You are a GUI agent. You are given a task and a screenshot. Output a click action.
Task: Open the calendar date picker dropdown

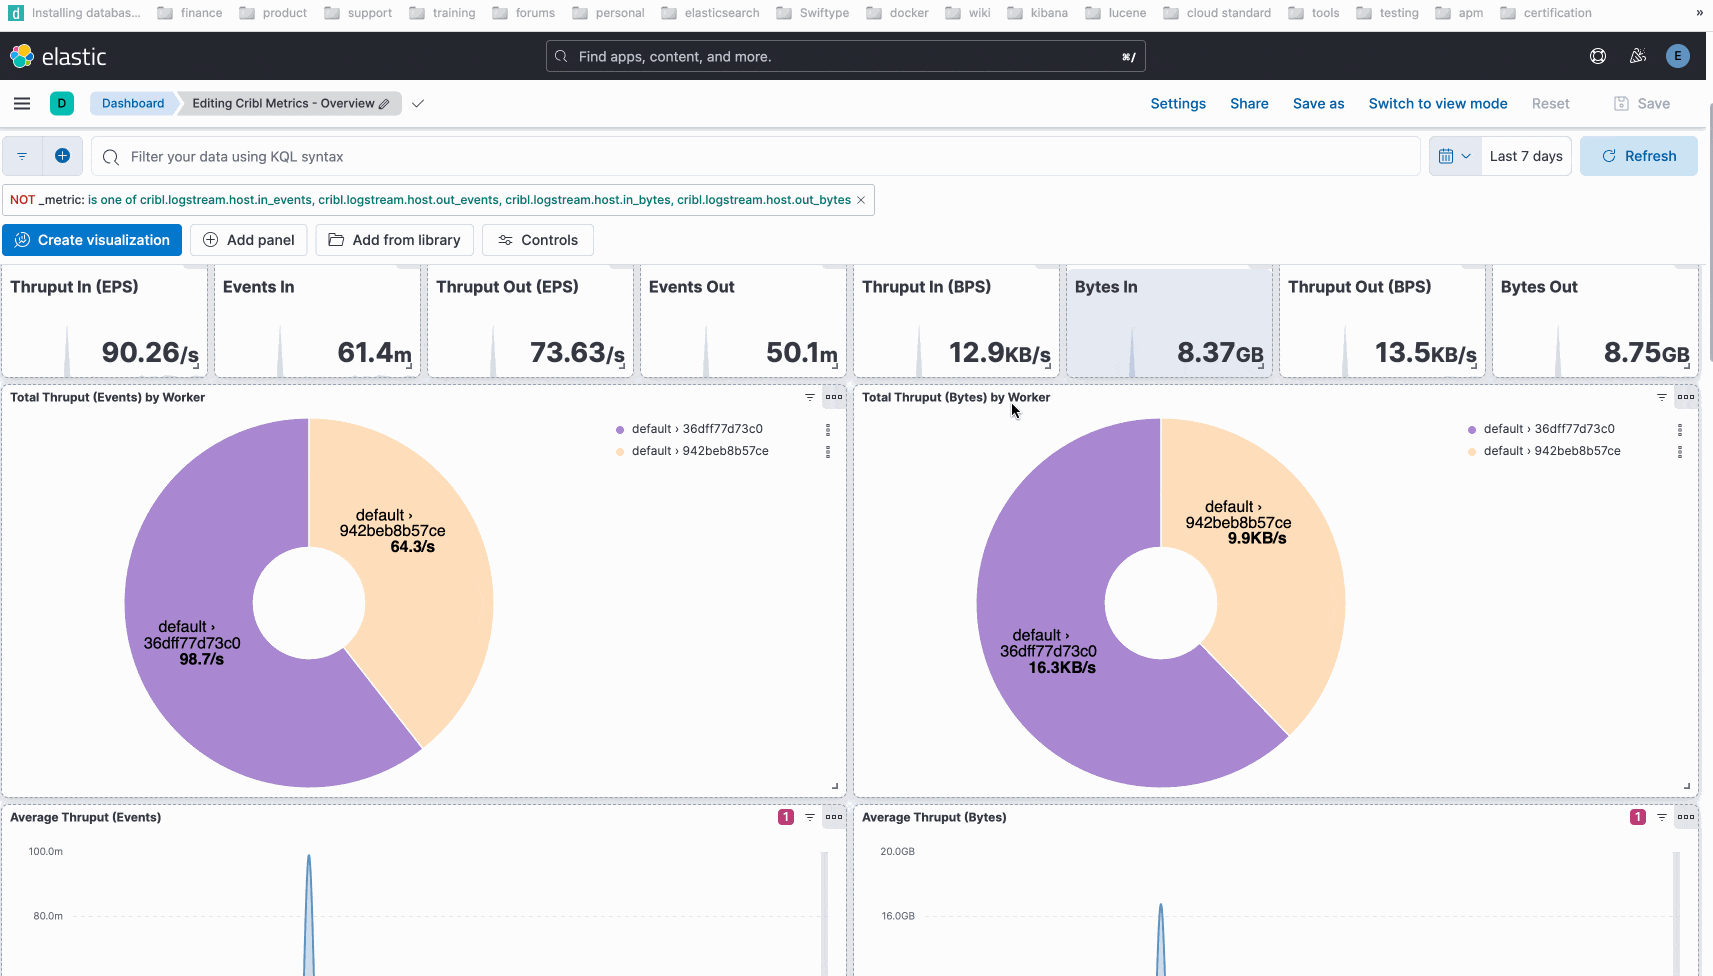pyautogui.click(x=1454, y=155)
